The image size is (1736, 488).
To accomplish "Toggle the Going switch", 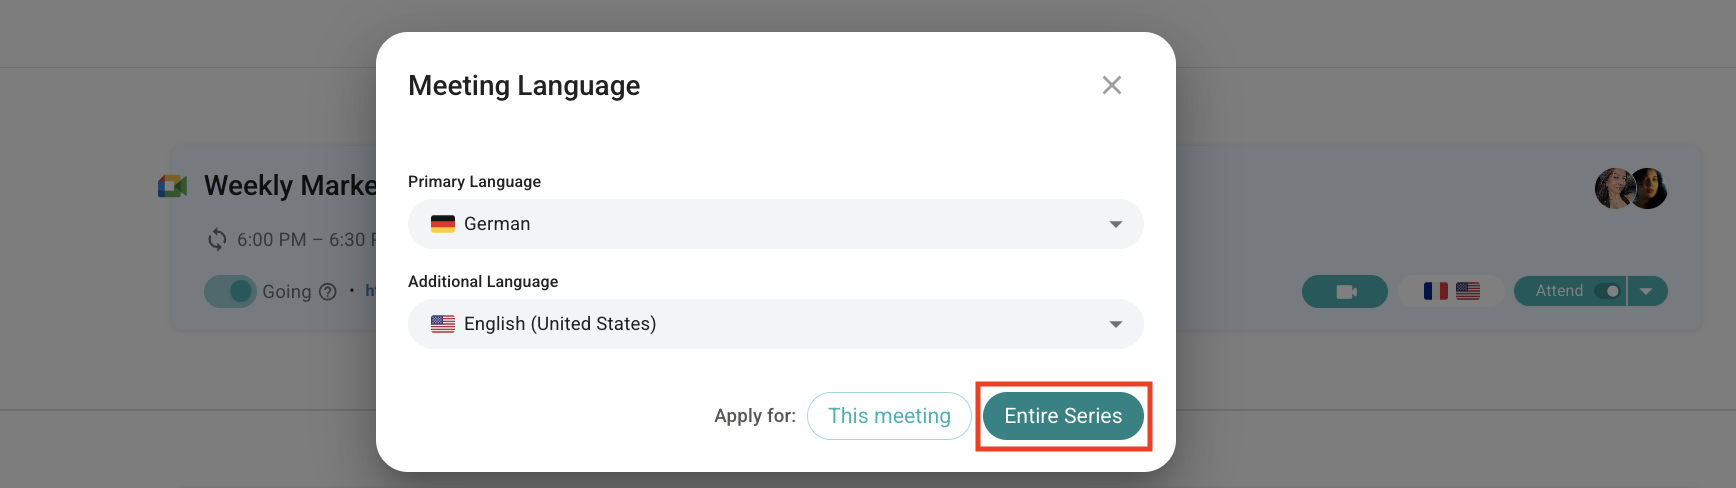I will click(x=230, y=291).
